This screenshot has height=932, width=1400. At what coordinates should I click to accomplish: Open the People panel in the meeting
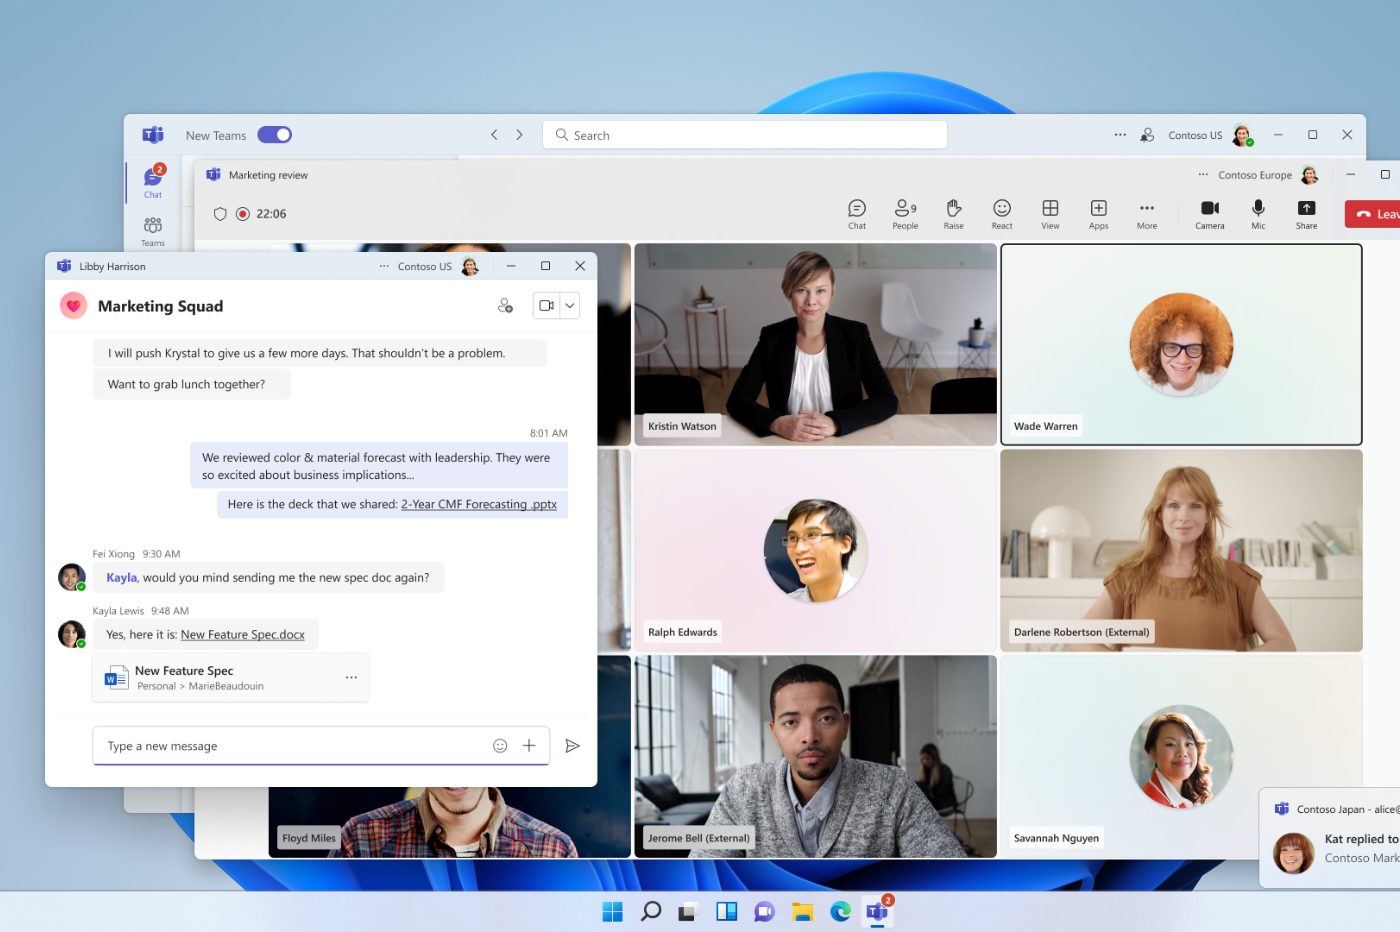[905, 214]
